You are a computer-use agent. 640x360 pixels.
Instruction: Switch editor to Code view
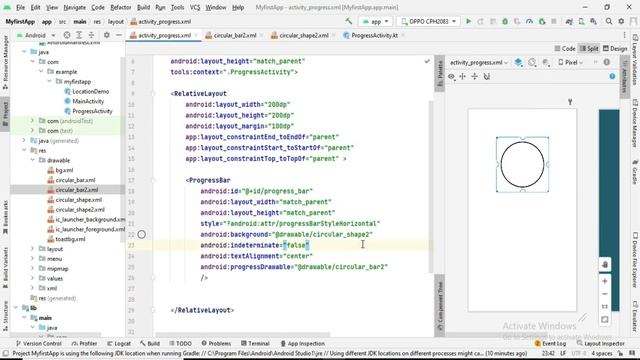pyautogui.click(x=565, y=49)
